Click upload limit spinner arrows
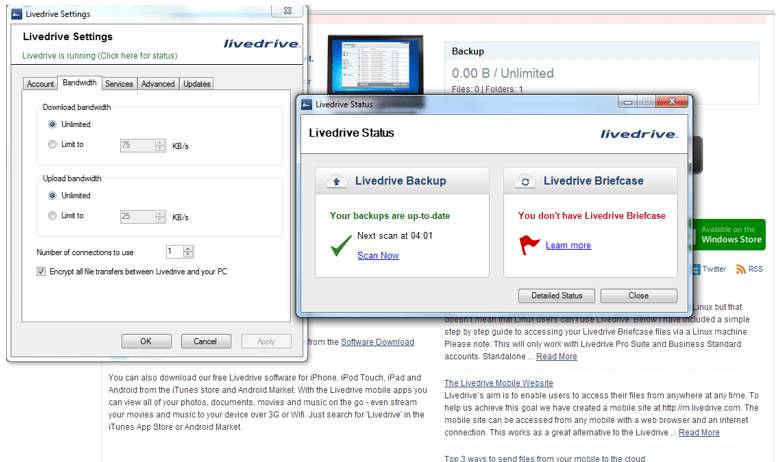 click(x=160, y=217)
